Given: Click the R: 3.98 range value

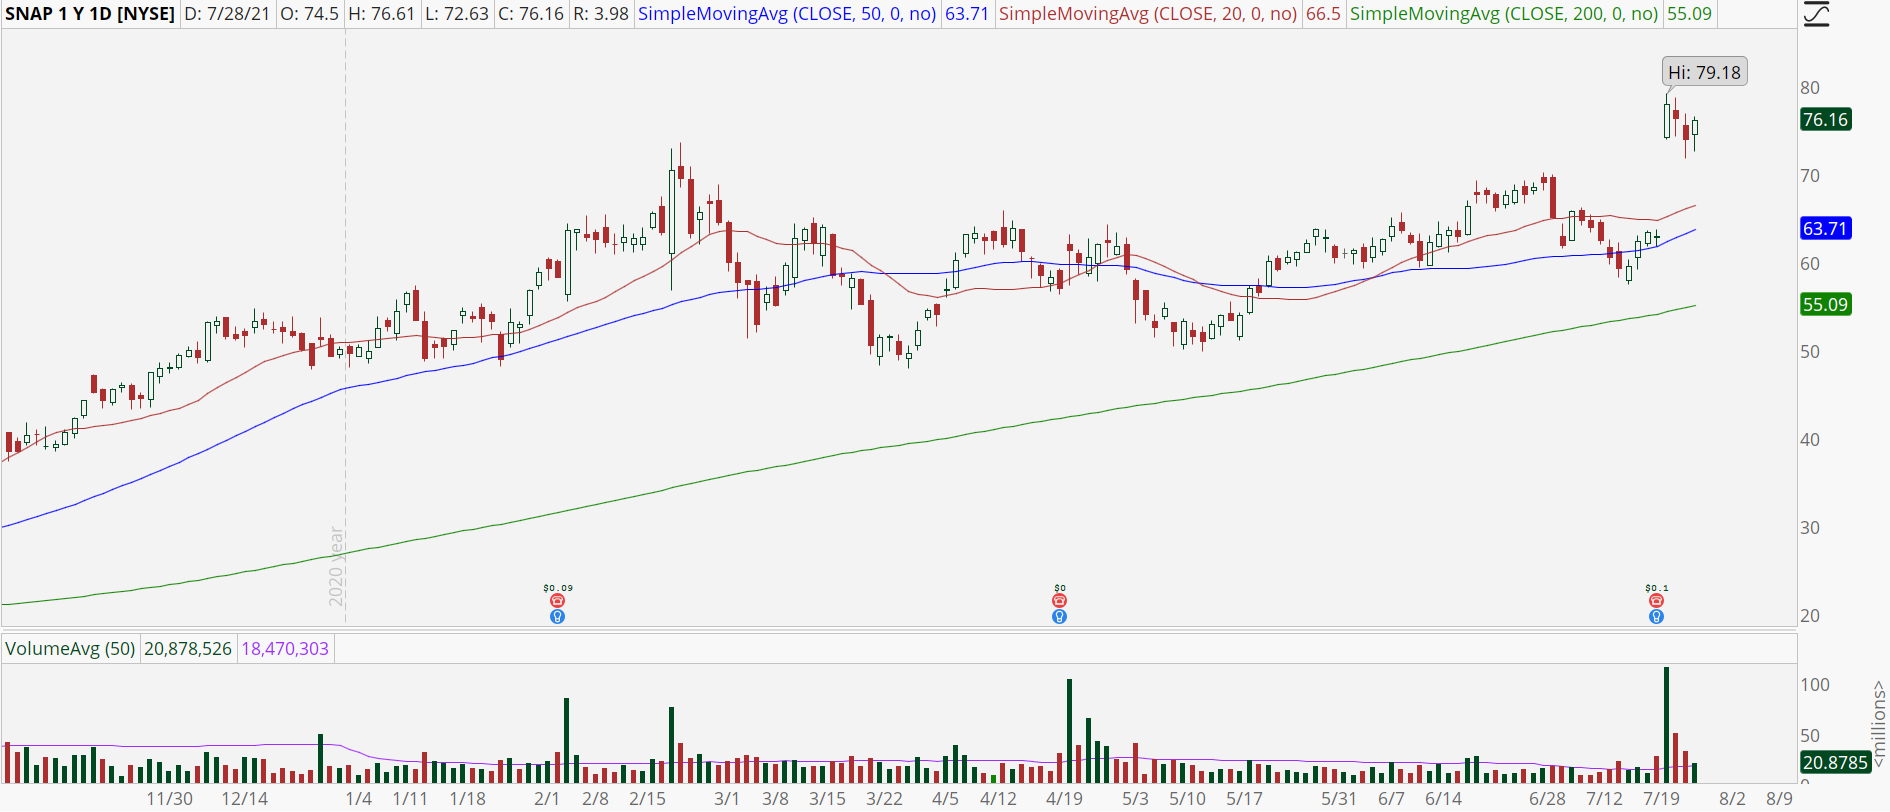Looking at the screenshot, I should [x=601, y=14].
